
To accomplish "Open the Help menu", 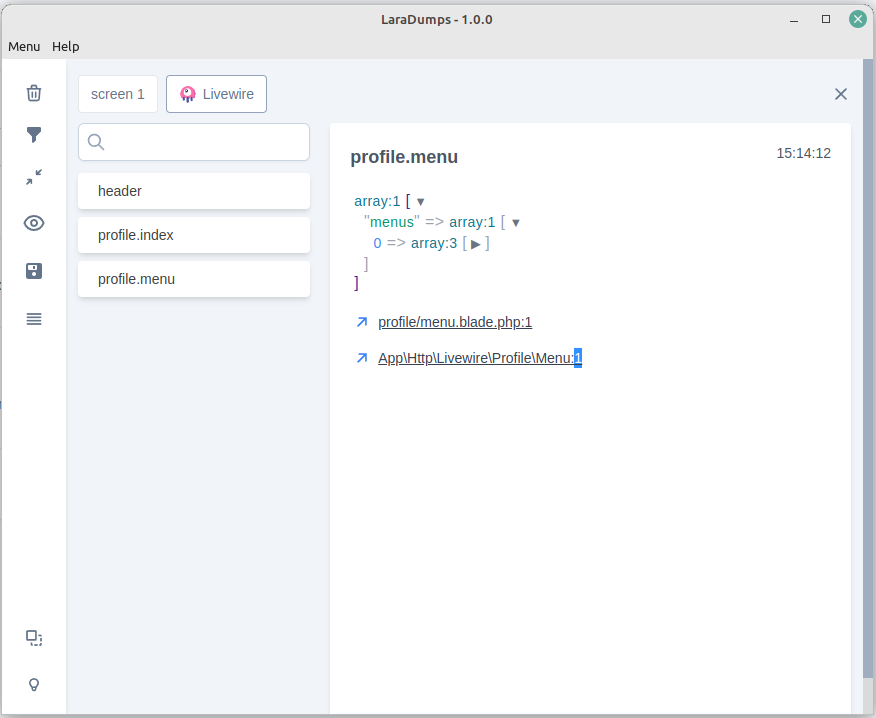I will [66, 46].
